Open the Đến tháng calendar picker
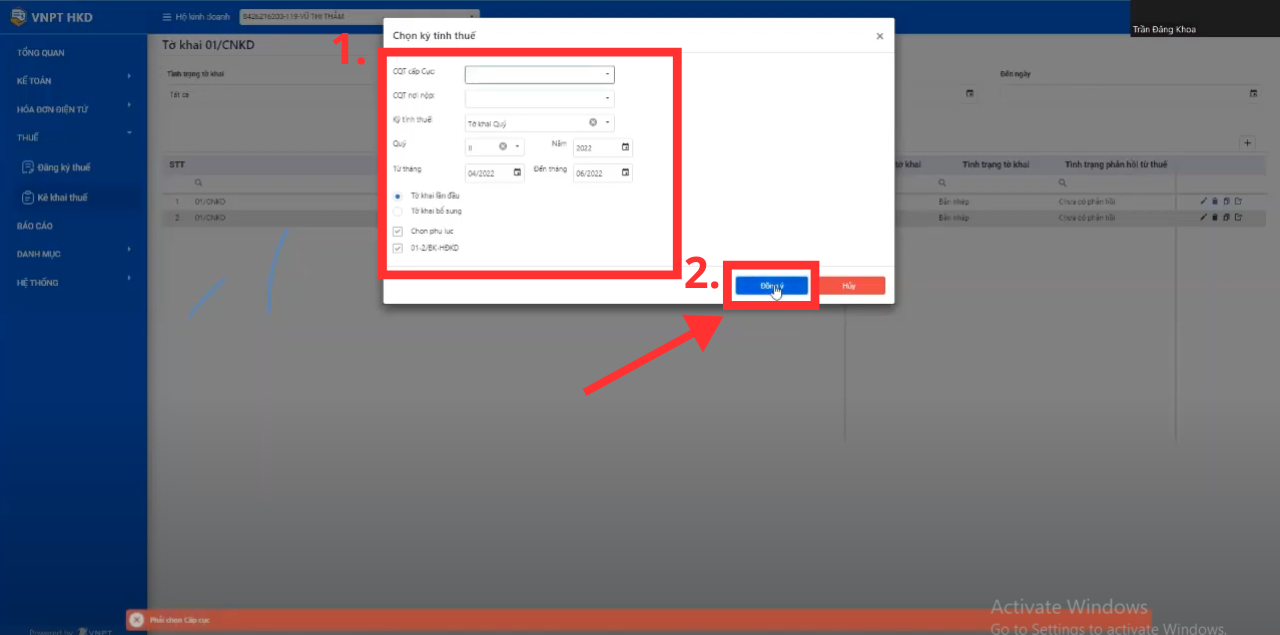This screenshot has width=1280, height=635. pos(625,173)
